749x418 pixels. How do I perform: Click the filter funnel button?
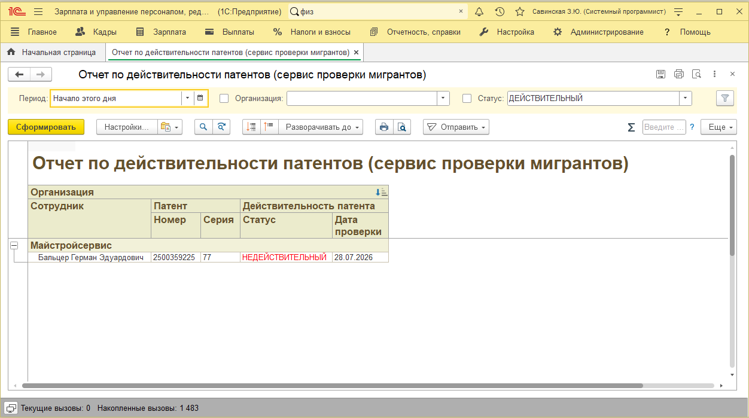725,98
